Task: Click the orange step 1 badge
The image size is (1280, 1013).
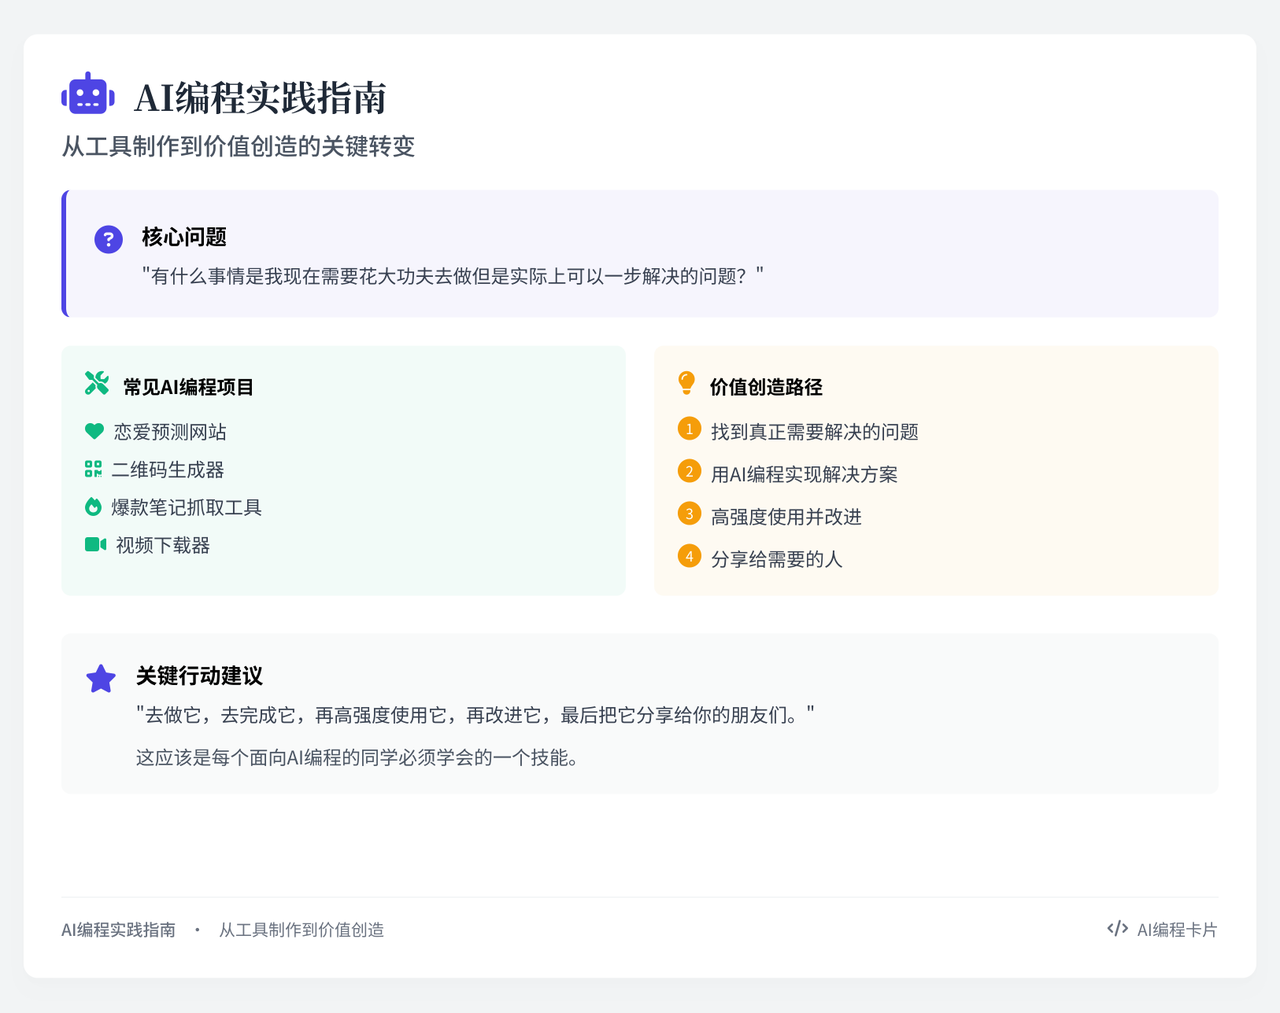Action: click(689, 429)
